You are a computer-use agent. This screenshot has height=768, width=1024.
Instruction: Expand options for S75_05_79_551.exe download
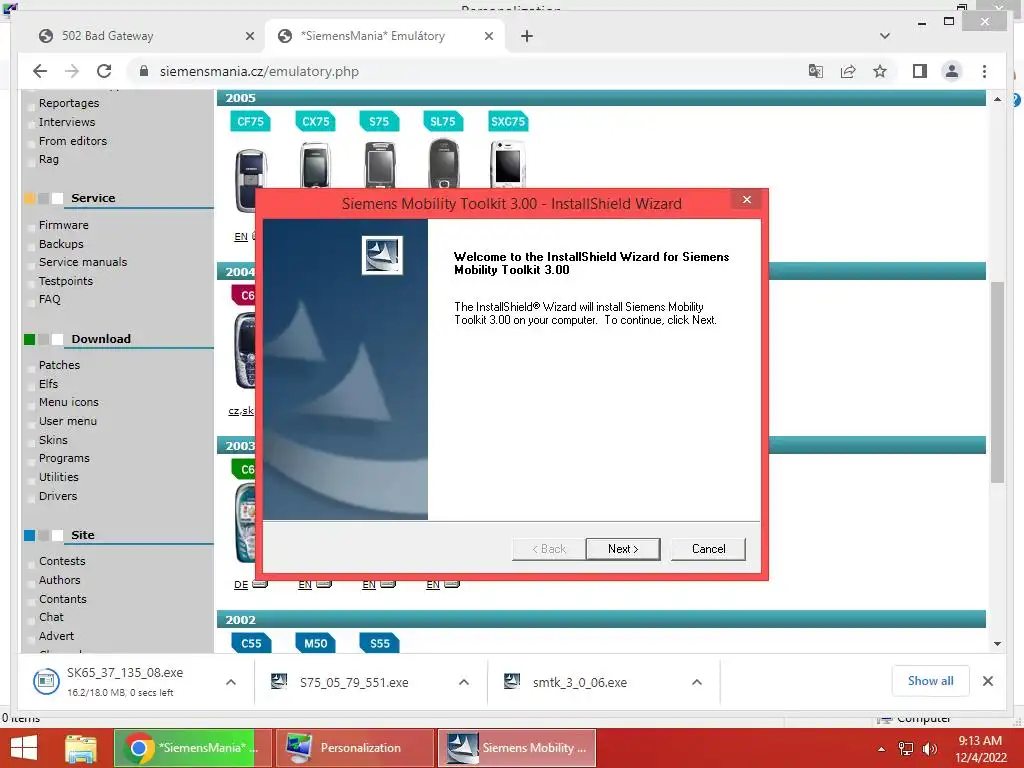(x=464, y=682)
